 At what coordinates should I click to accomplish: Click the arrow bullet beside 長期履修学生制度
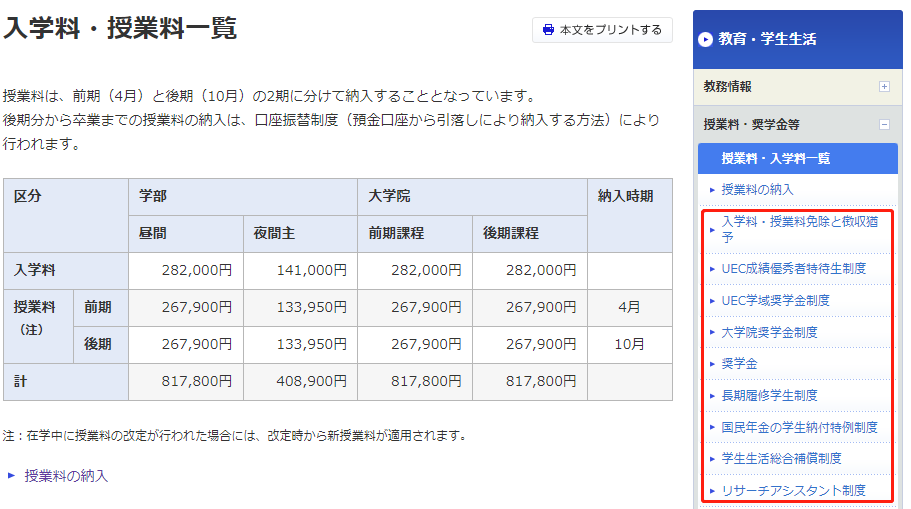712,396
